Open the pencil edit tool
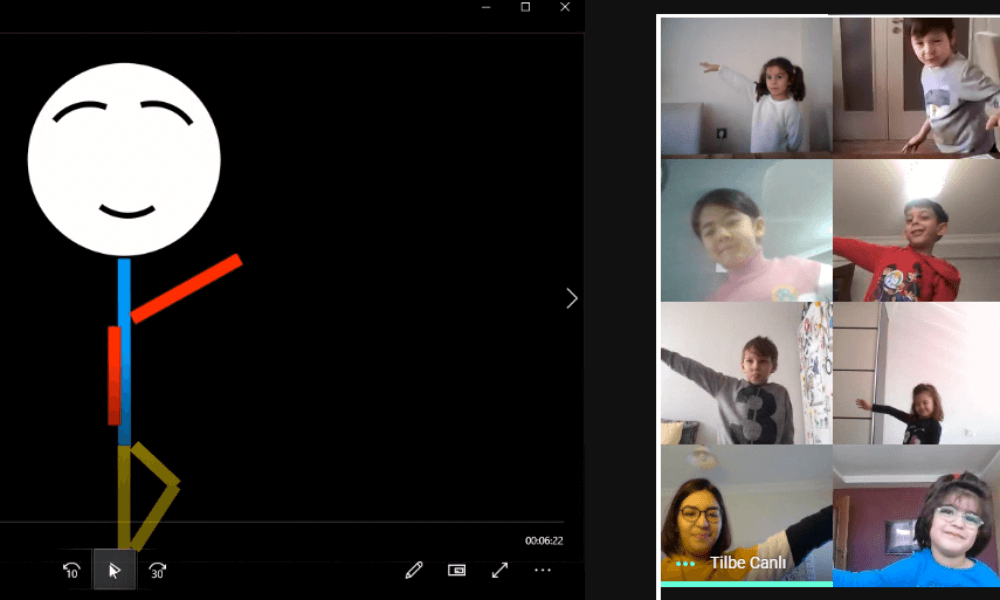The width and height of the screenshot is (1000, 600). click(x=414, y=570)
